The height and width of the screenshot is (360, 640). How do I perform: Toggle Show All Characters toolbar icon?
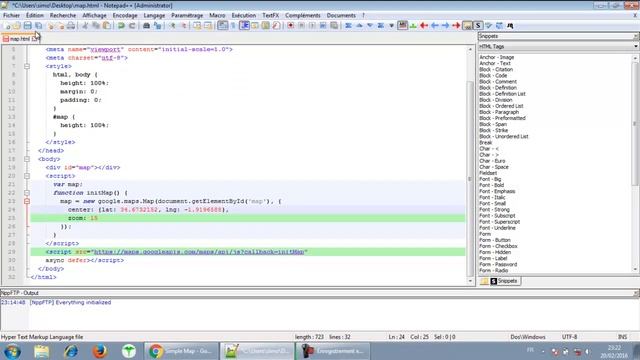233,26
